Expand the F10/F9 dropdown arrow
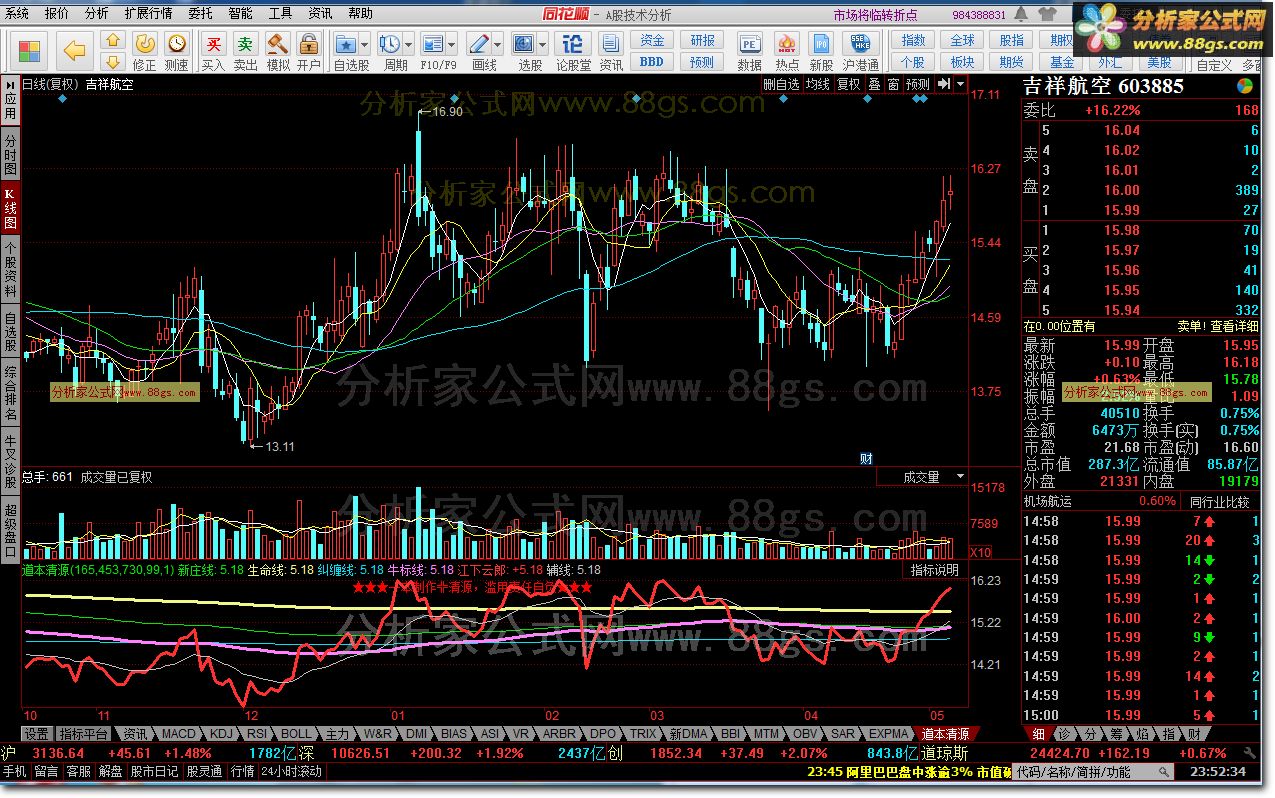1275x798 pixels. [452, 45]
